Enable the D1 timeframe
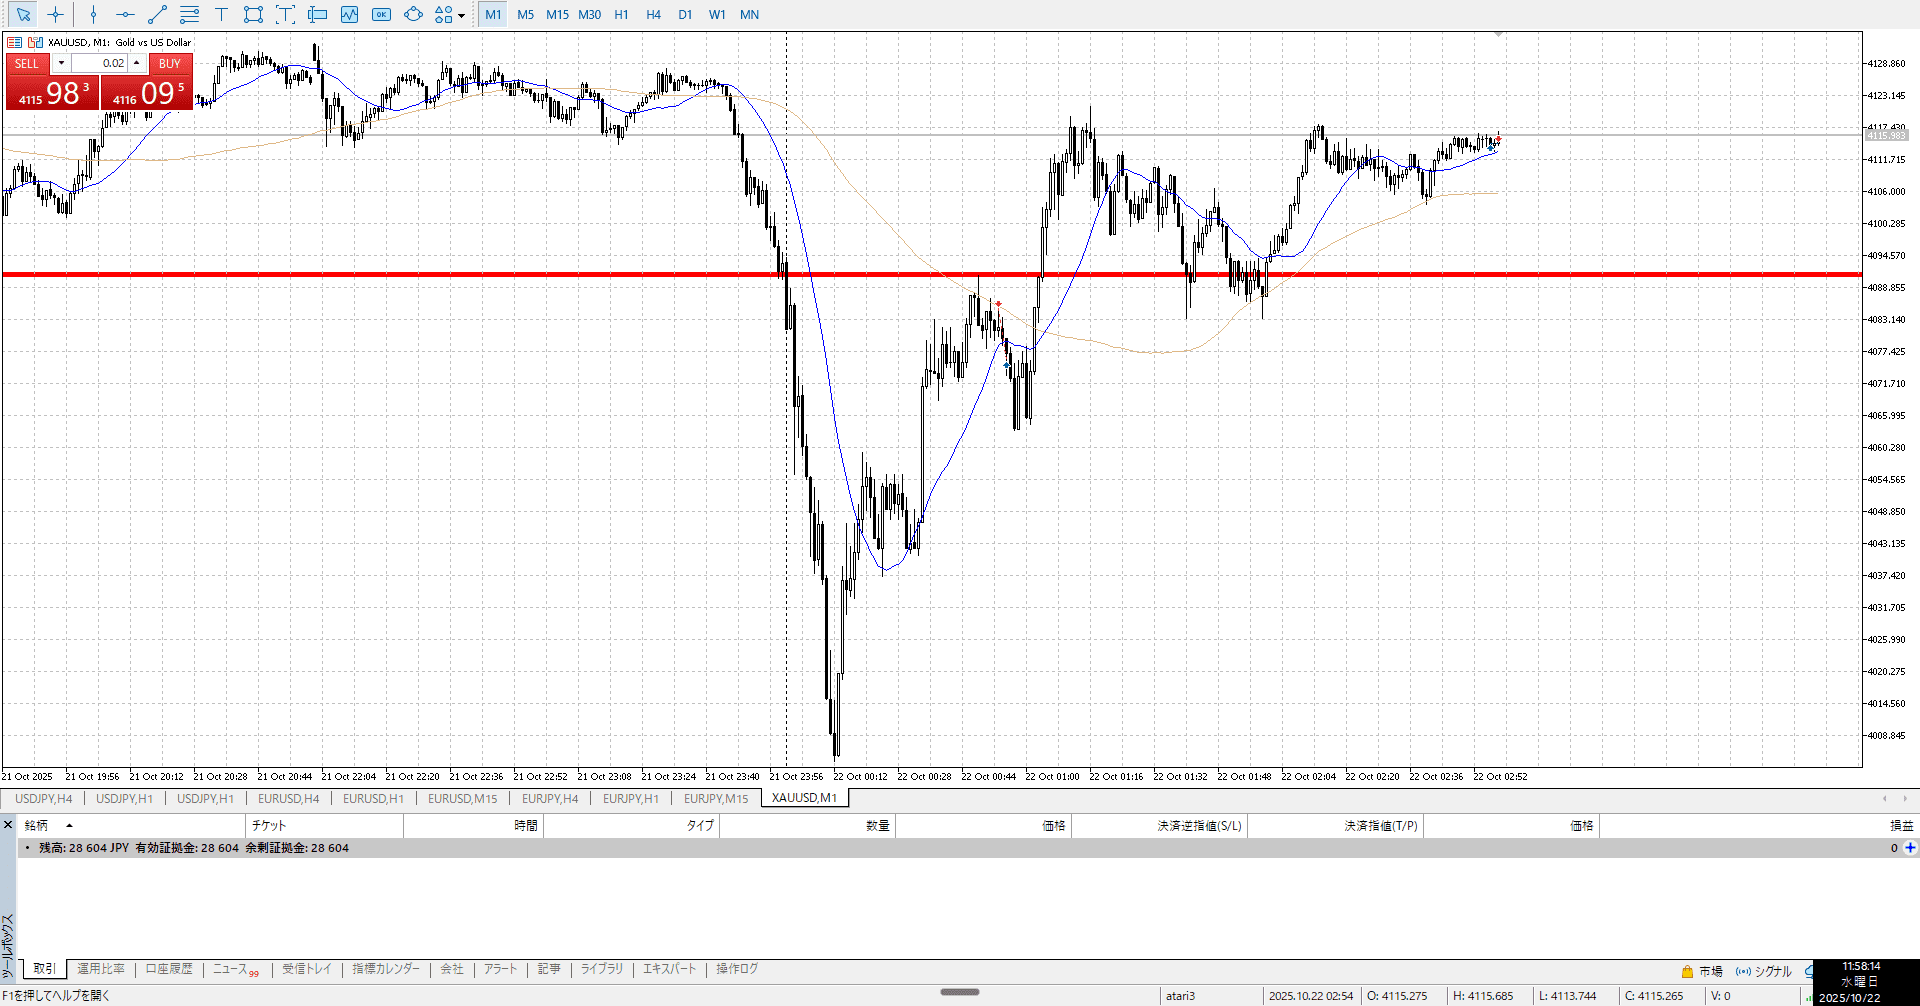This screenshot has width=1920, height=1006. point(685,15)
